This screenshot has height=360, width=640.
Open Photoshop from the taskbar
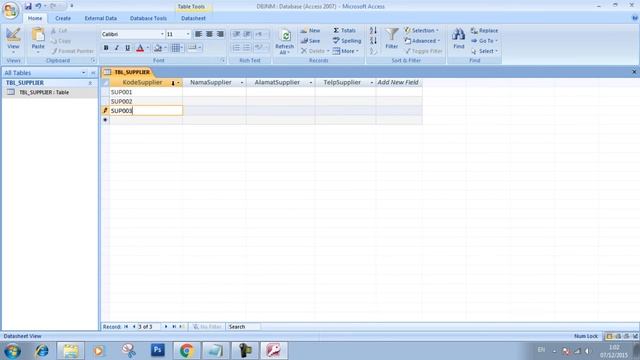point(158,350)
